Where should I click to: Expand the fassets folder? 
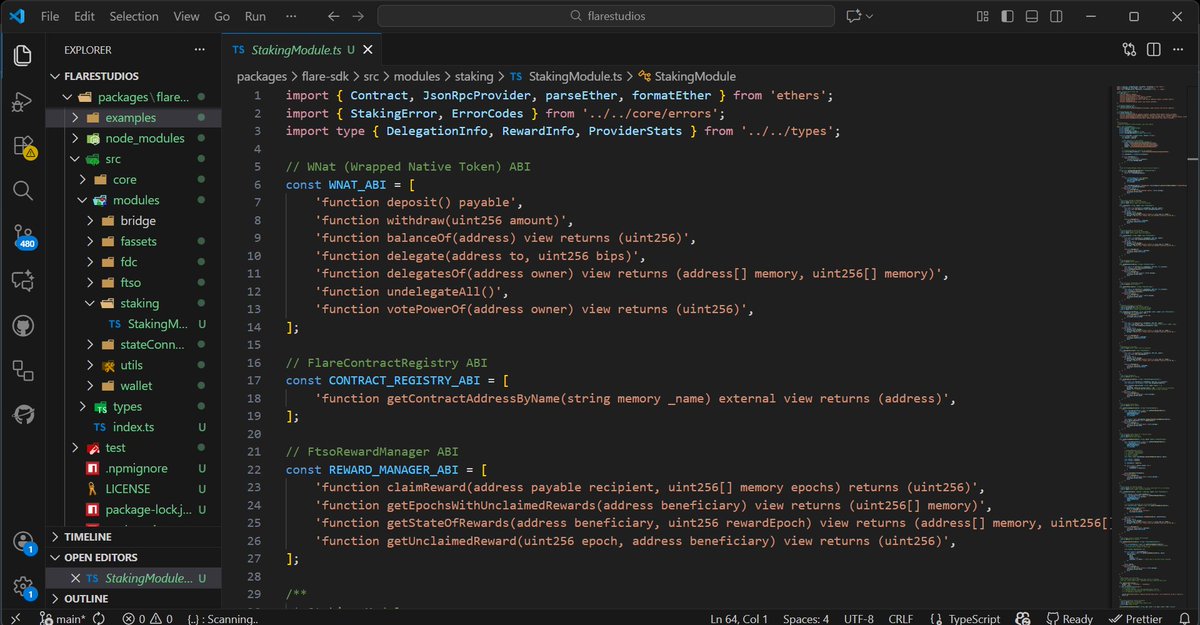point(134,241)
